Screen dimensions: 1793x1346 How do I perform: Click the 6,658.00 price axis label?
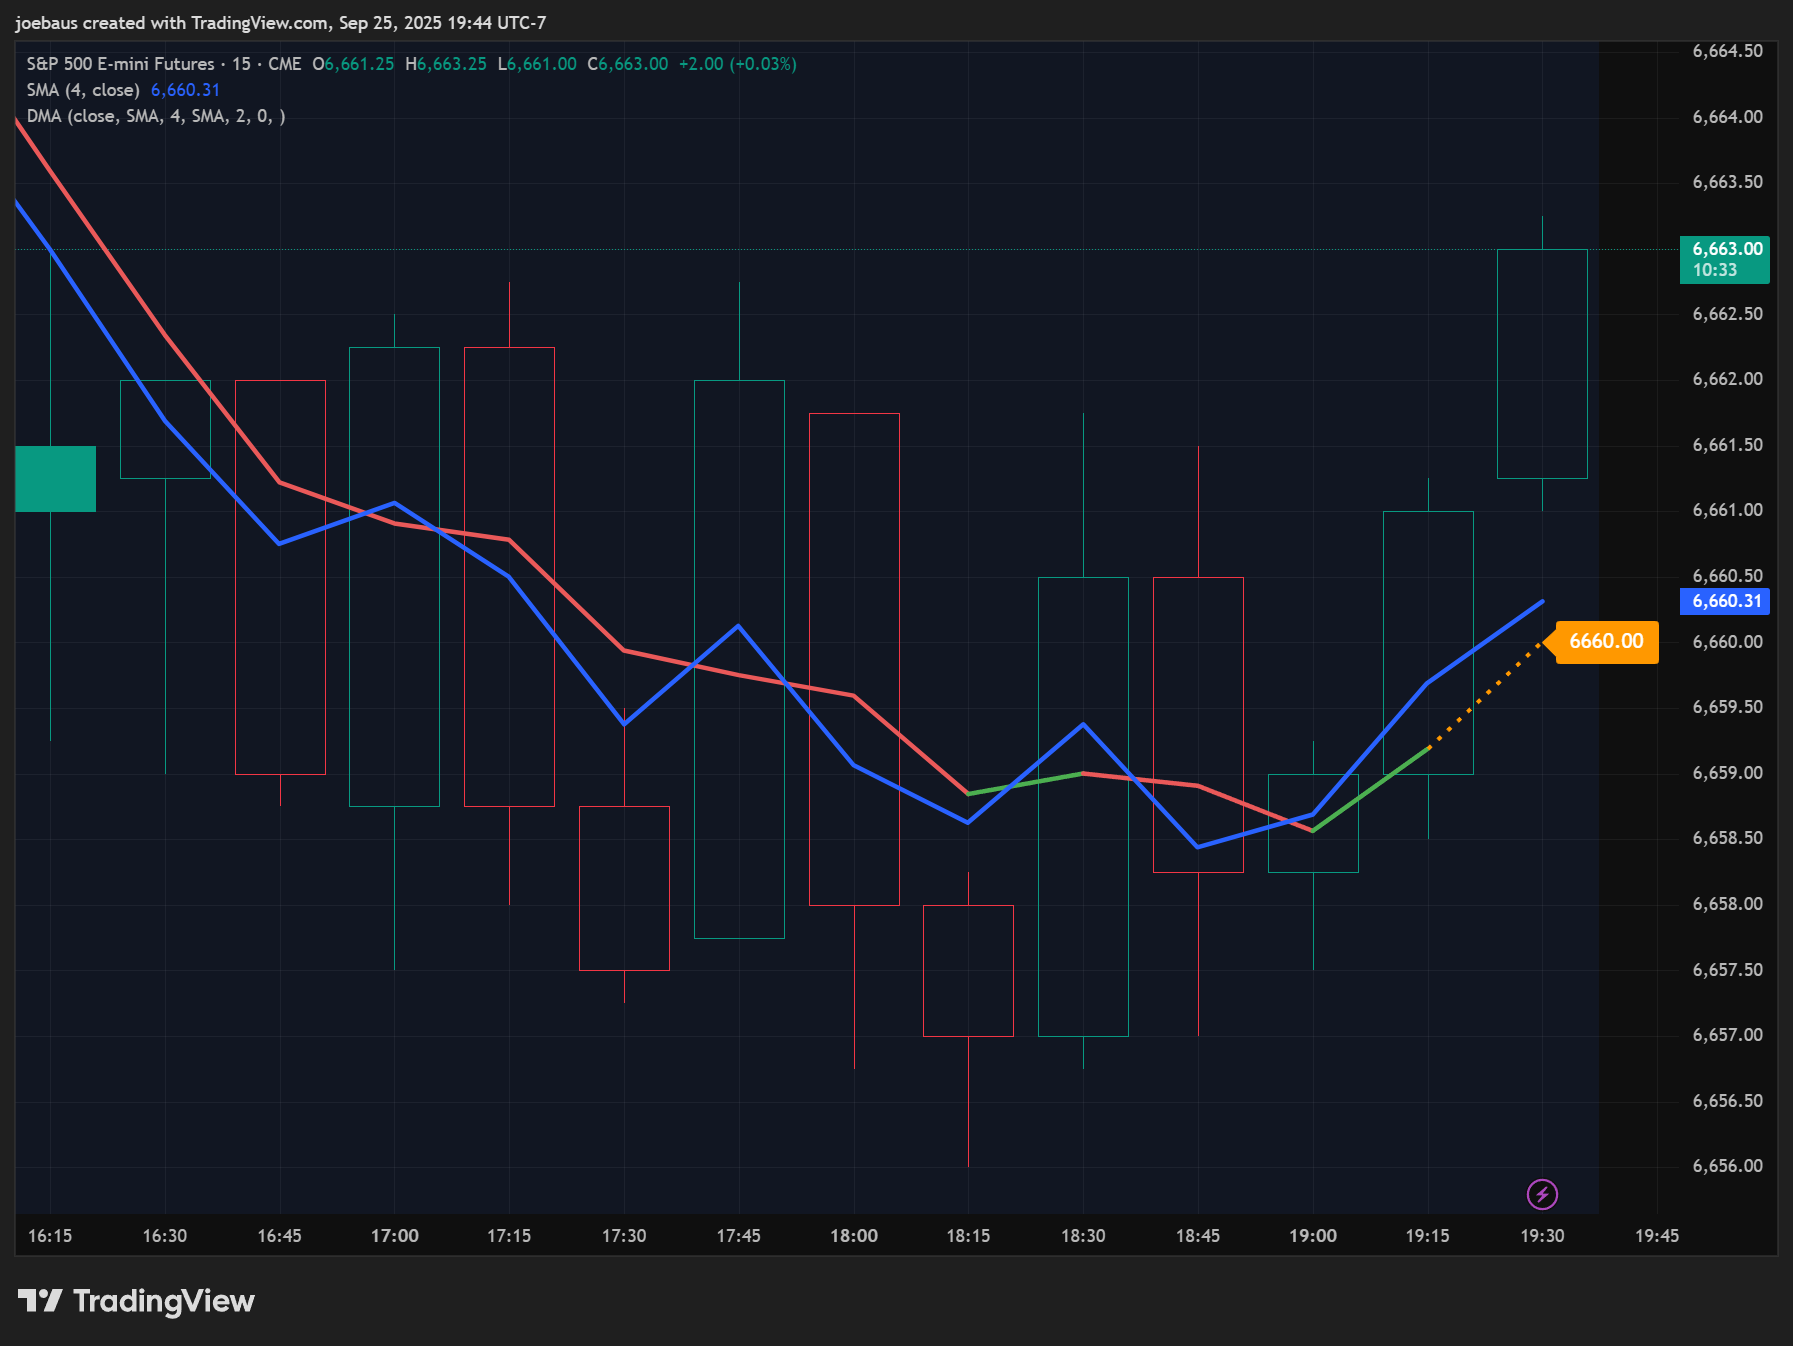(x=1727, y=904)
